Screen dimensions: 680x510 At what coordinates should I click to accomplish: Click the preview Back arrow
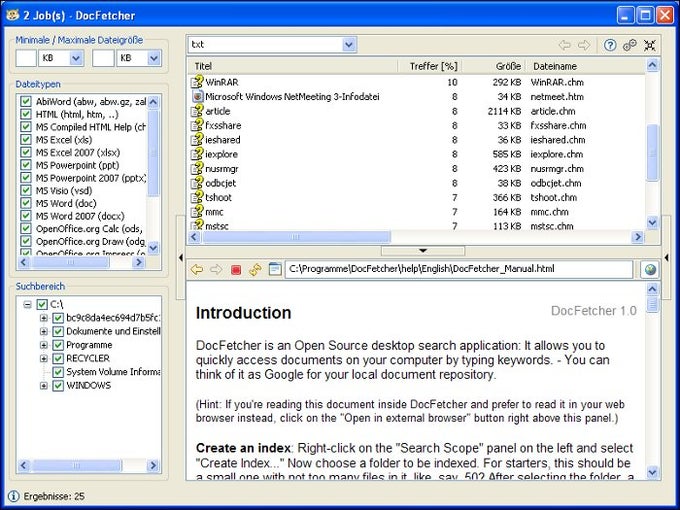[197, 270]
